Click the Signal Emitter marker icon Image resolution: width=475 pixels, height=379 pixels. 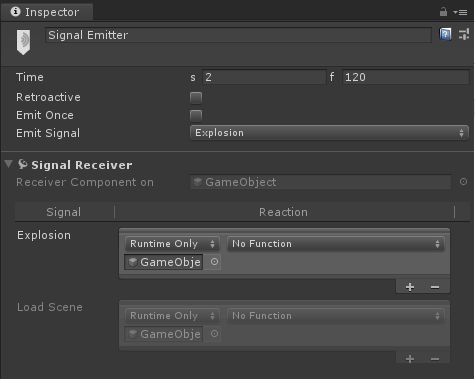(23, 42)
